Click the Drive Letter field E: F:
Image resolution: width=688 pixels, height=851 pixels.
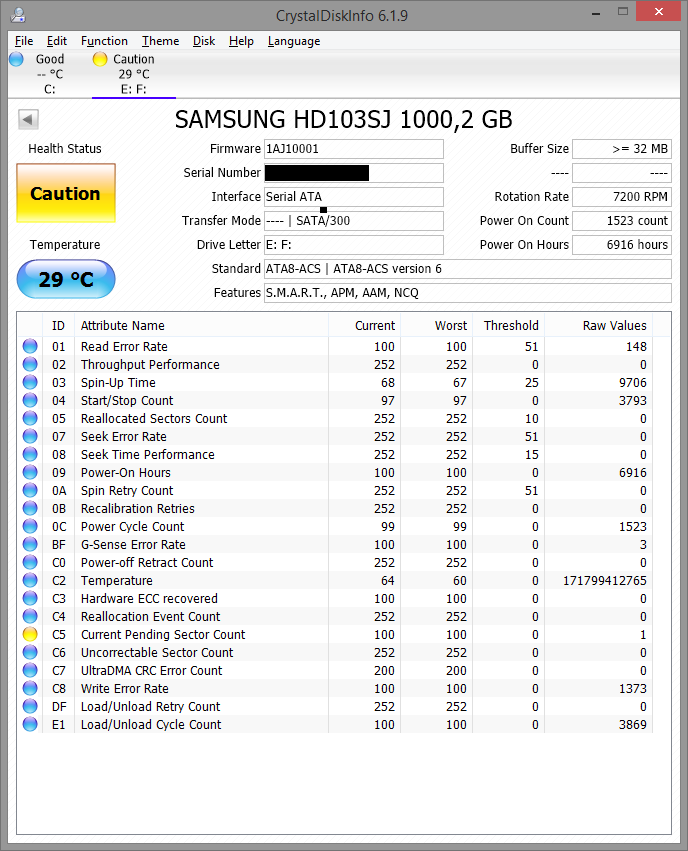(354, 244)
